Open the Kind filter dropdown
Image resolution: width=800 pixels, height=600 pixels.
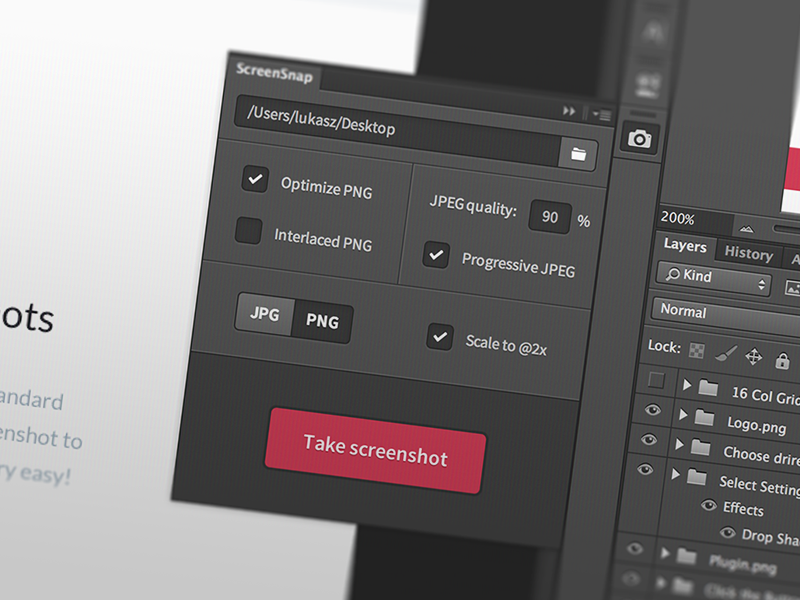(x=714, y=278)
